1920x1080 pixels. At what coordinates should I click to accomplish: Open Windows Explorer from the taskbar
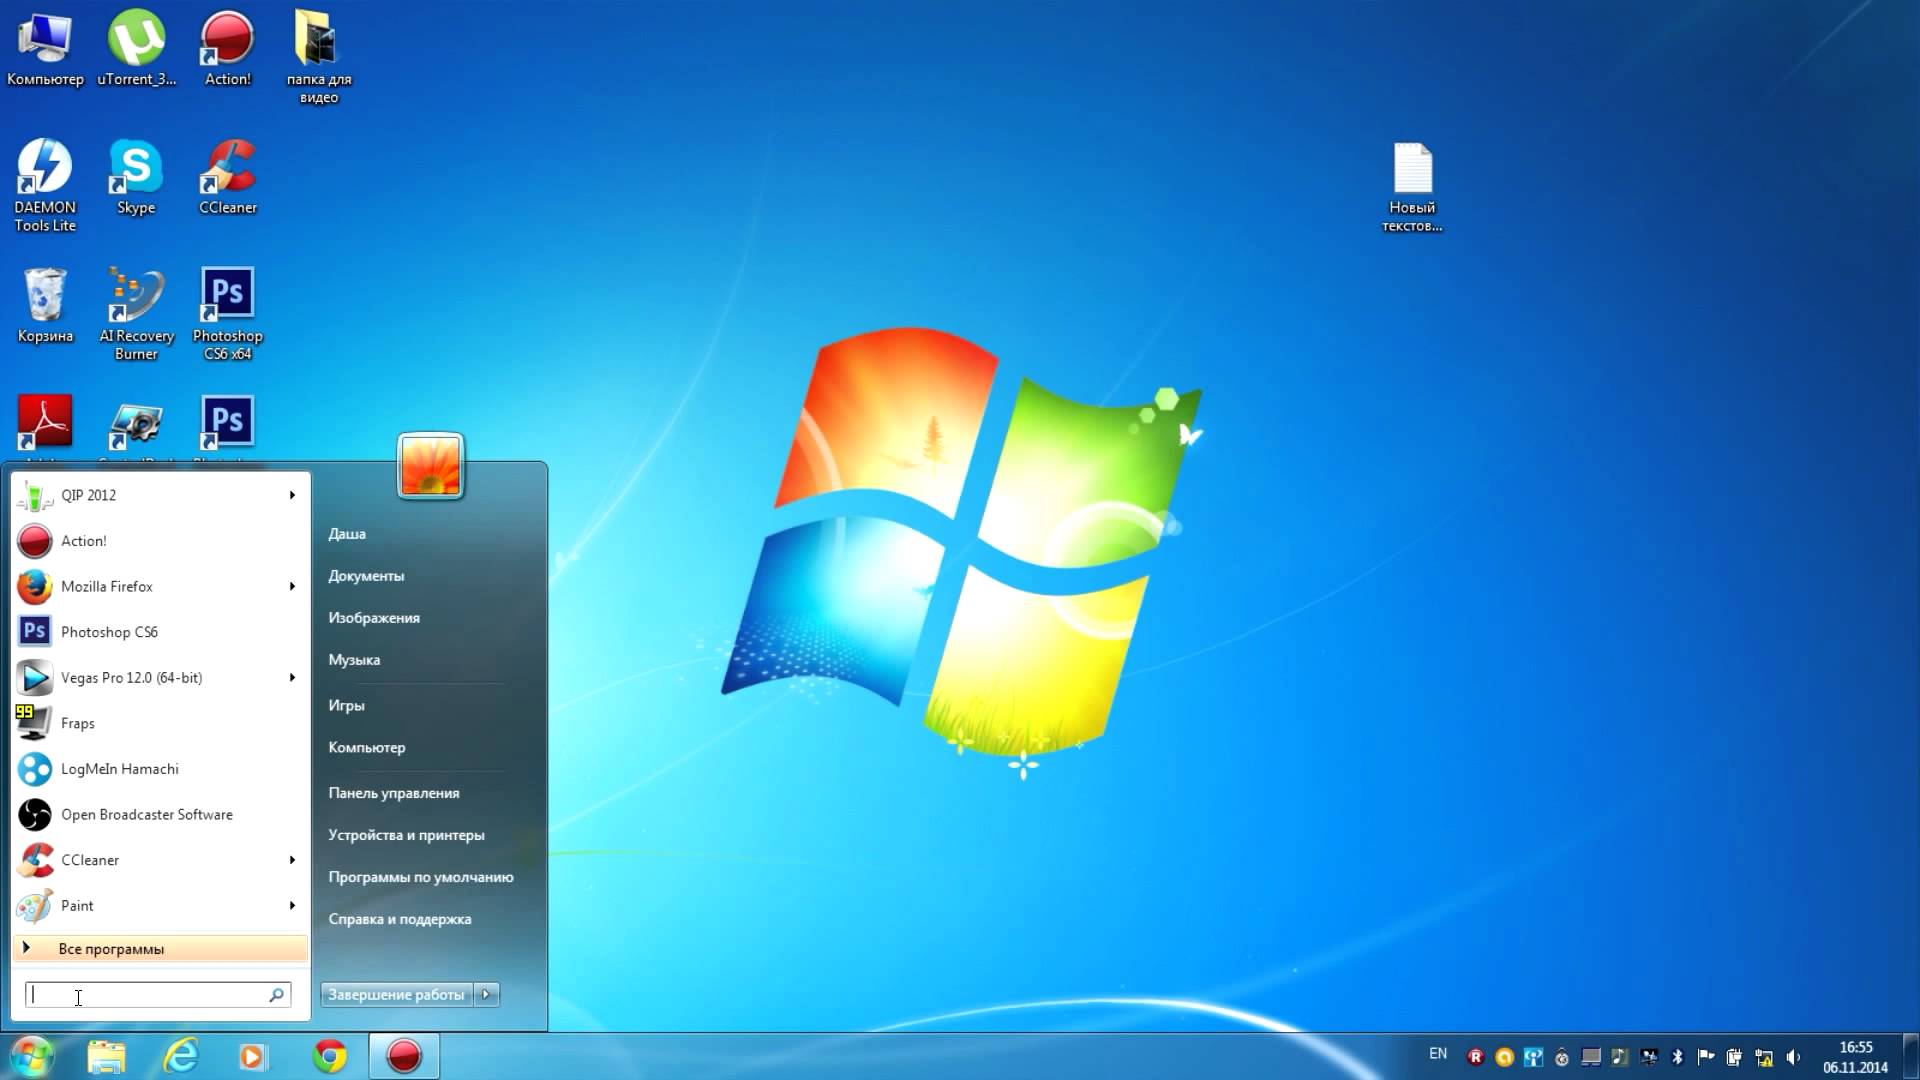(x=106, y=1057)
